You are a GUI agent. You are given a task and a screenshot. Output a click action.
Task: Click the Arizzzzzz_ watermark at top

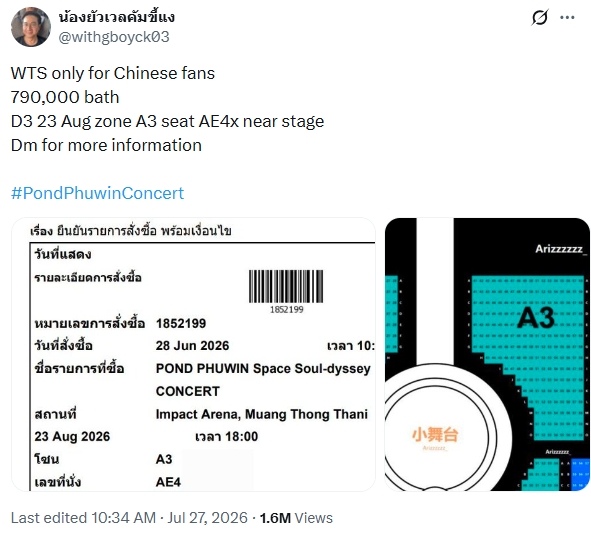click(560, 249)
